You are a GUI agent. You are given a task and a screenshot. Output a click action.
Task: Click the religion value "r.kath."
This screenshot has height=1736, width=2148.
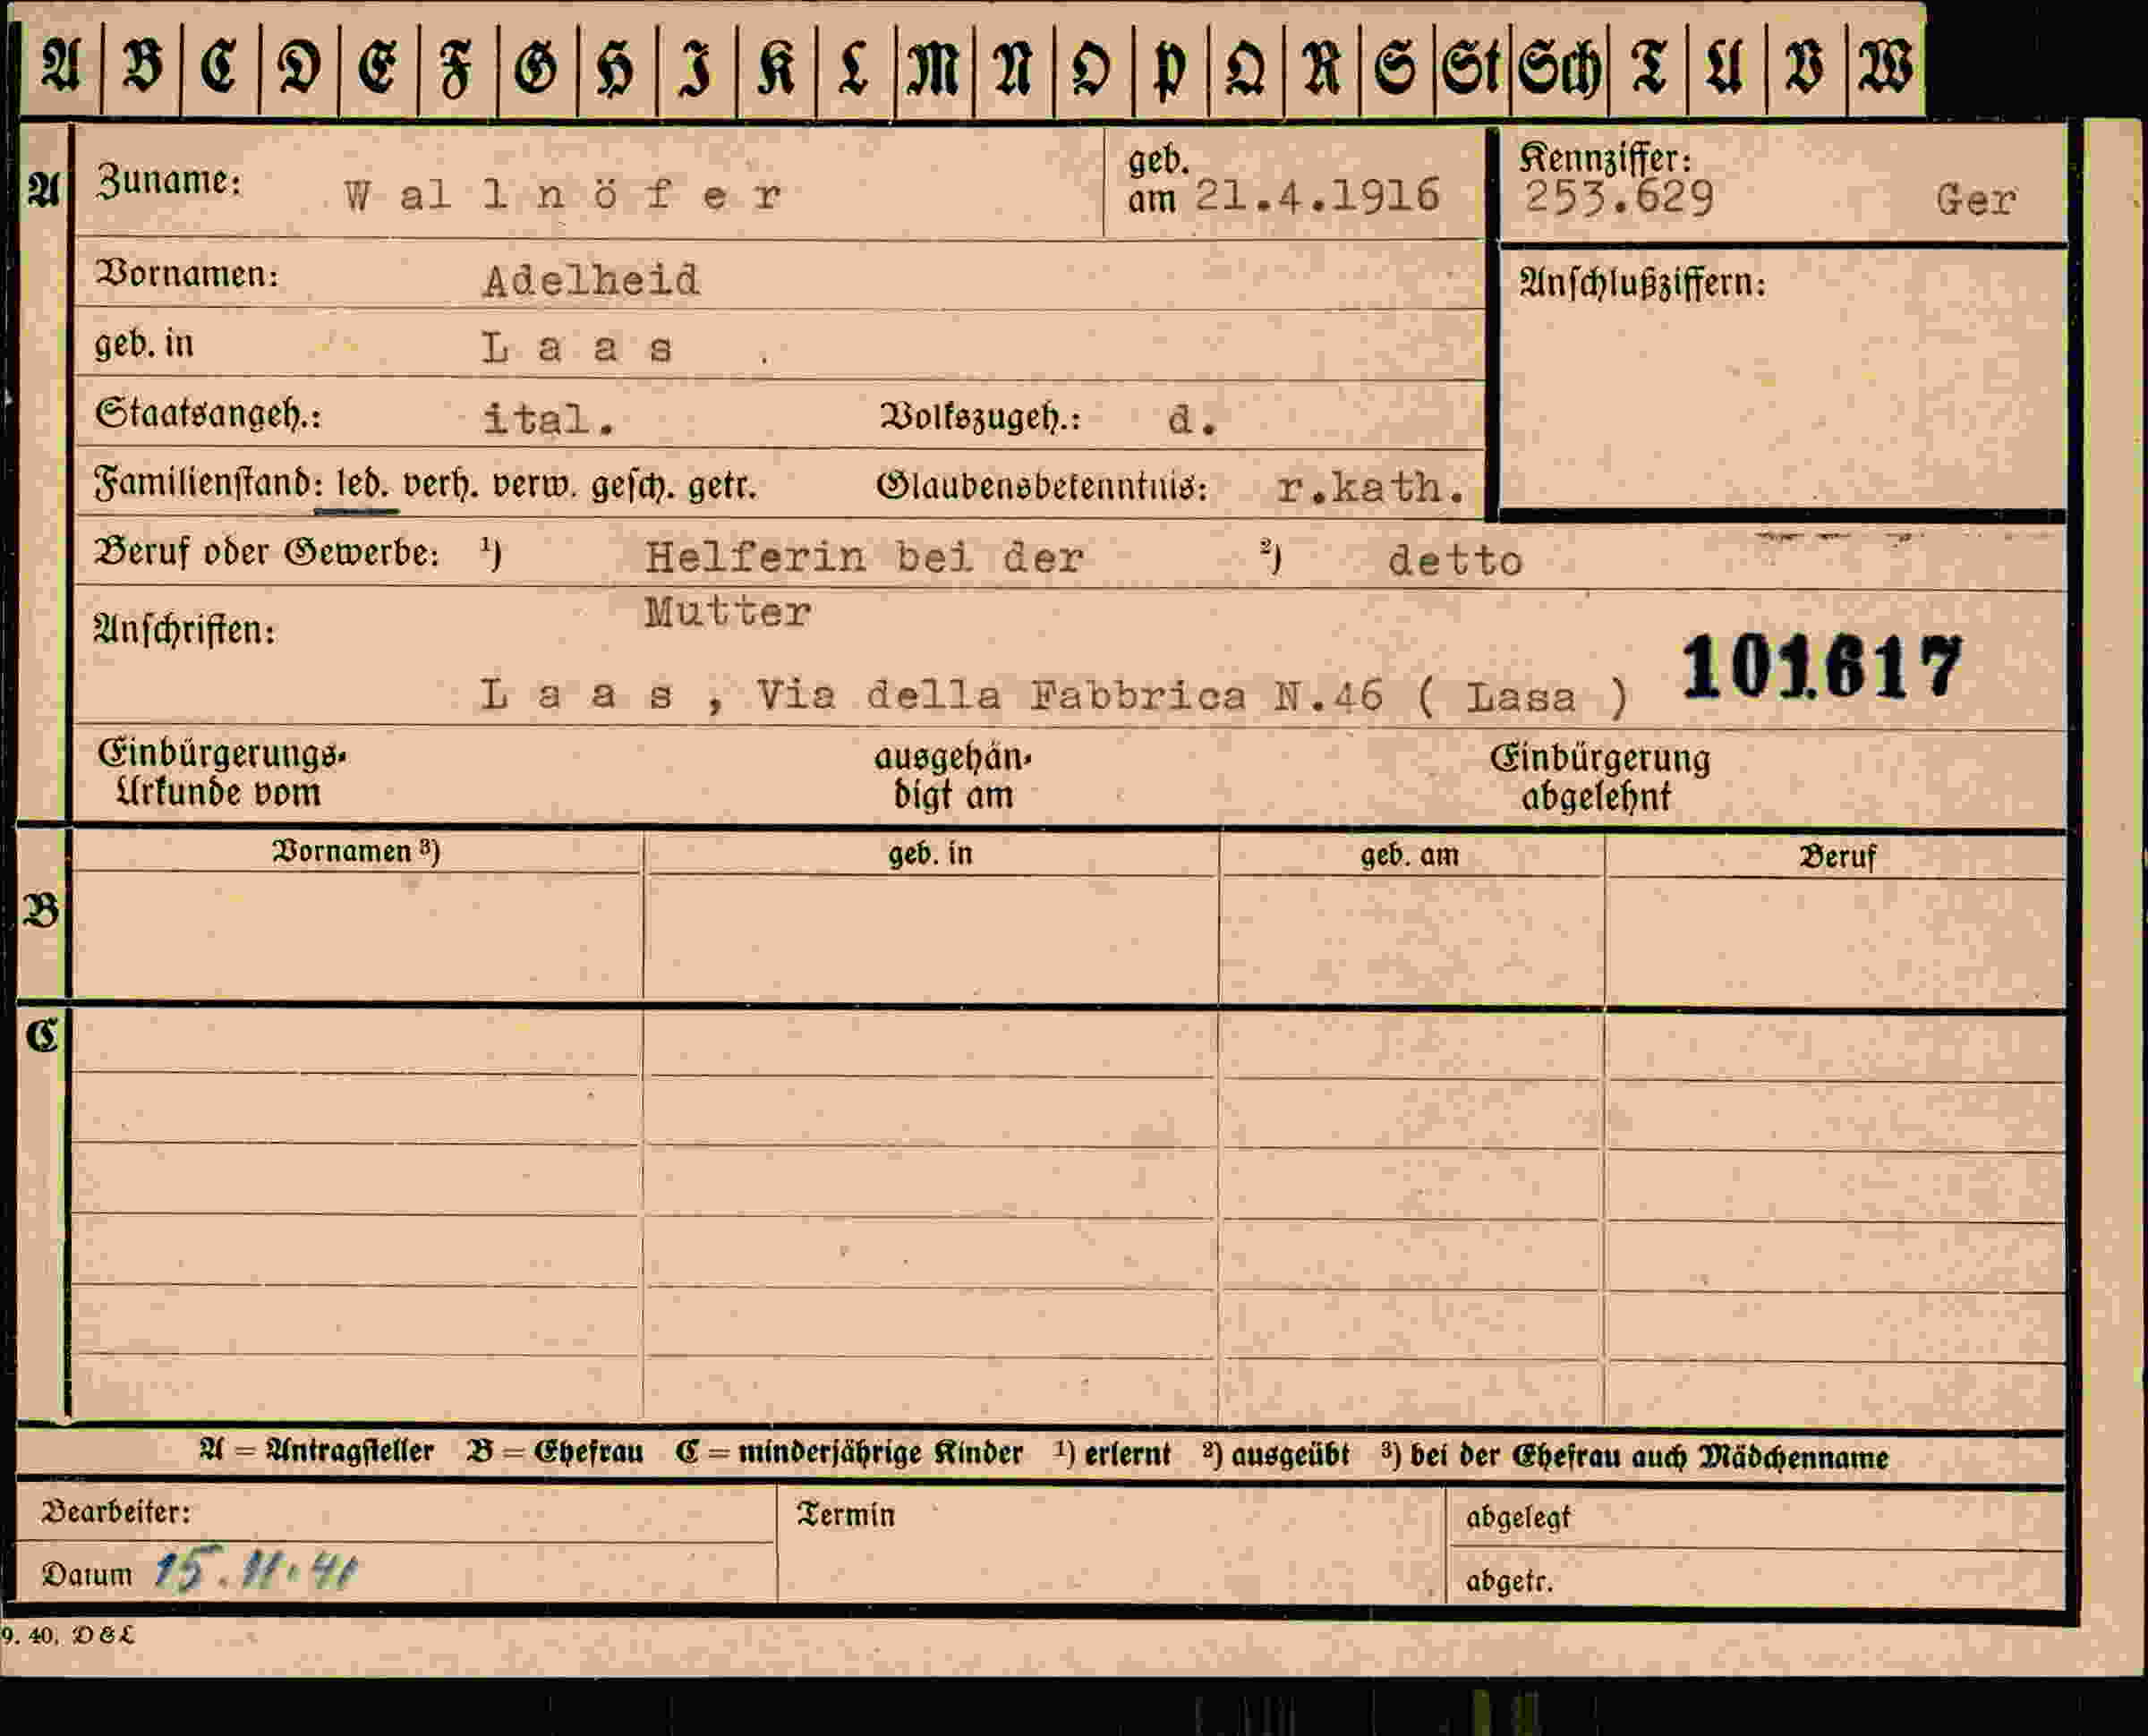click(x=1371, y=488)
